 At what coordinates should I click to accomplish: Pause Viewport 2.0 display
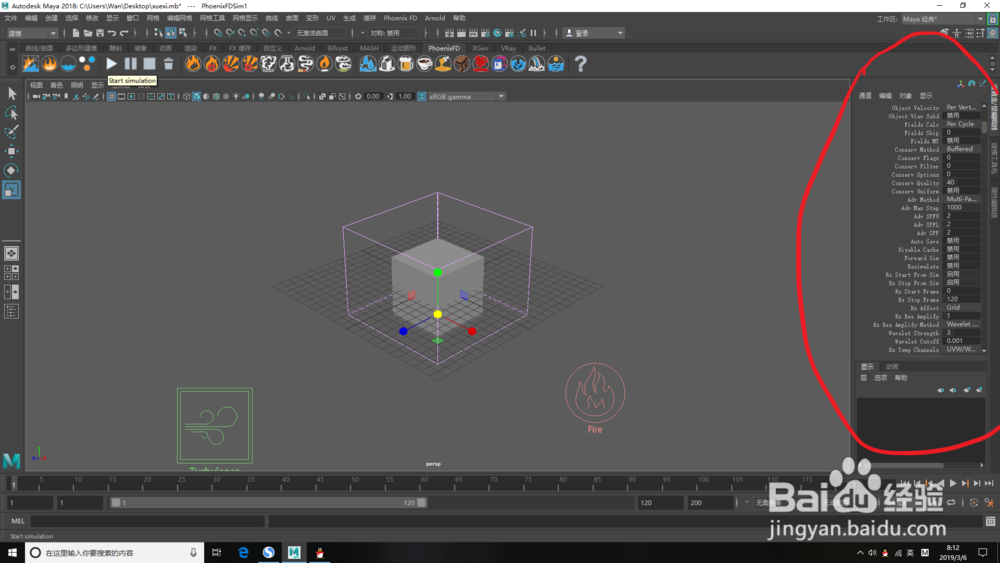pyautogui.click(x=534, y=33)
